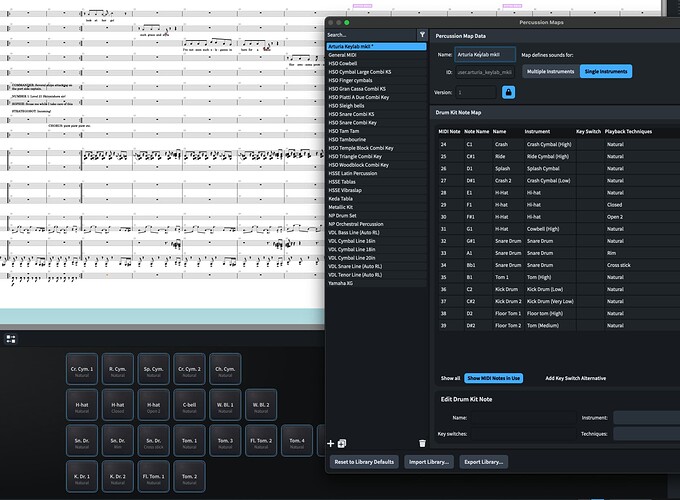Open drum pad layout icon in lower panel
Screen dimensions: 680x500
pyautogui.click(x=11, y=339)
